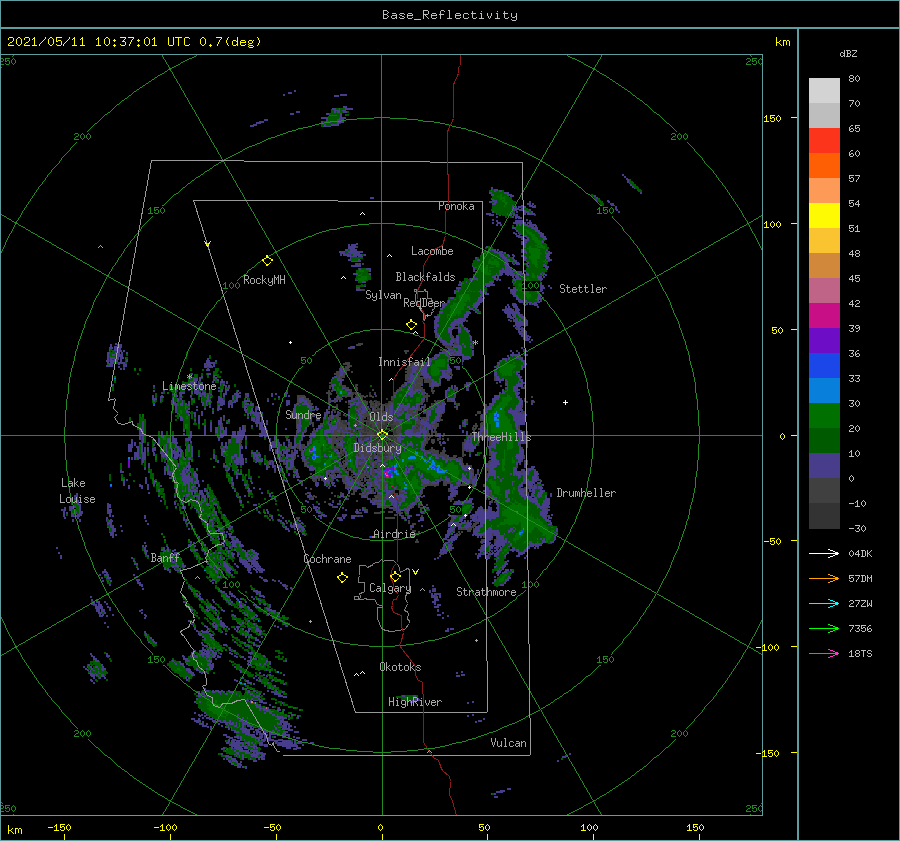Click the yellow radar-center marker near Olds
This screenshot has width=900, height=841.
382,435
